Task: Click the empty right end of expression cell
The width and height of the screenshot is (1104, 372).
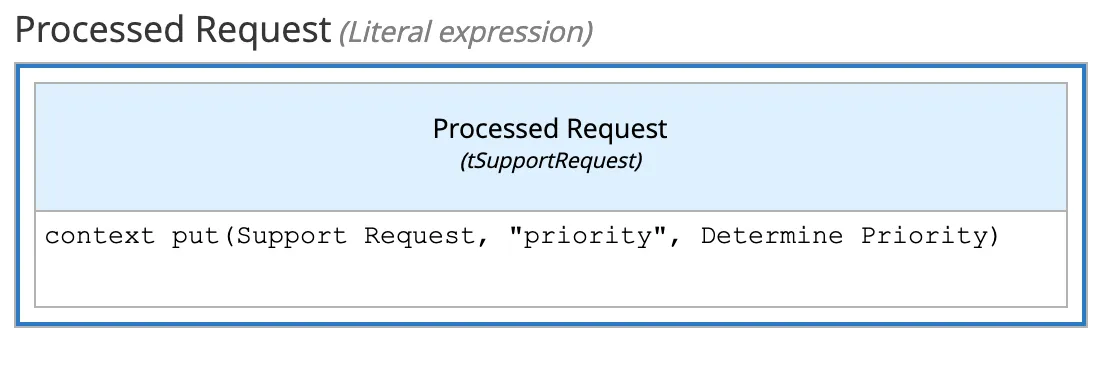Action: tap(1034, 237)
